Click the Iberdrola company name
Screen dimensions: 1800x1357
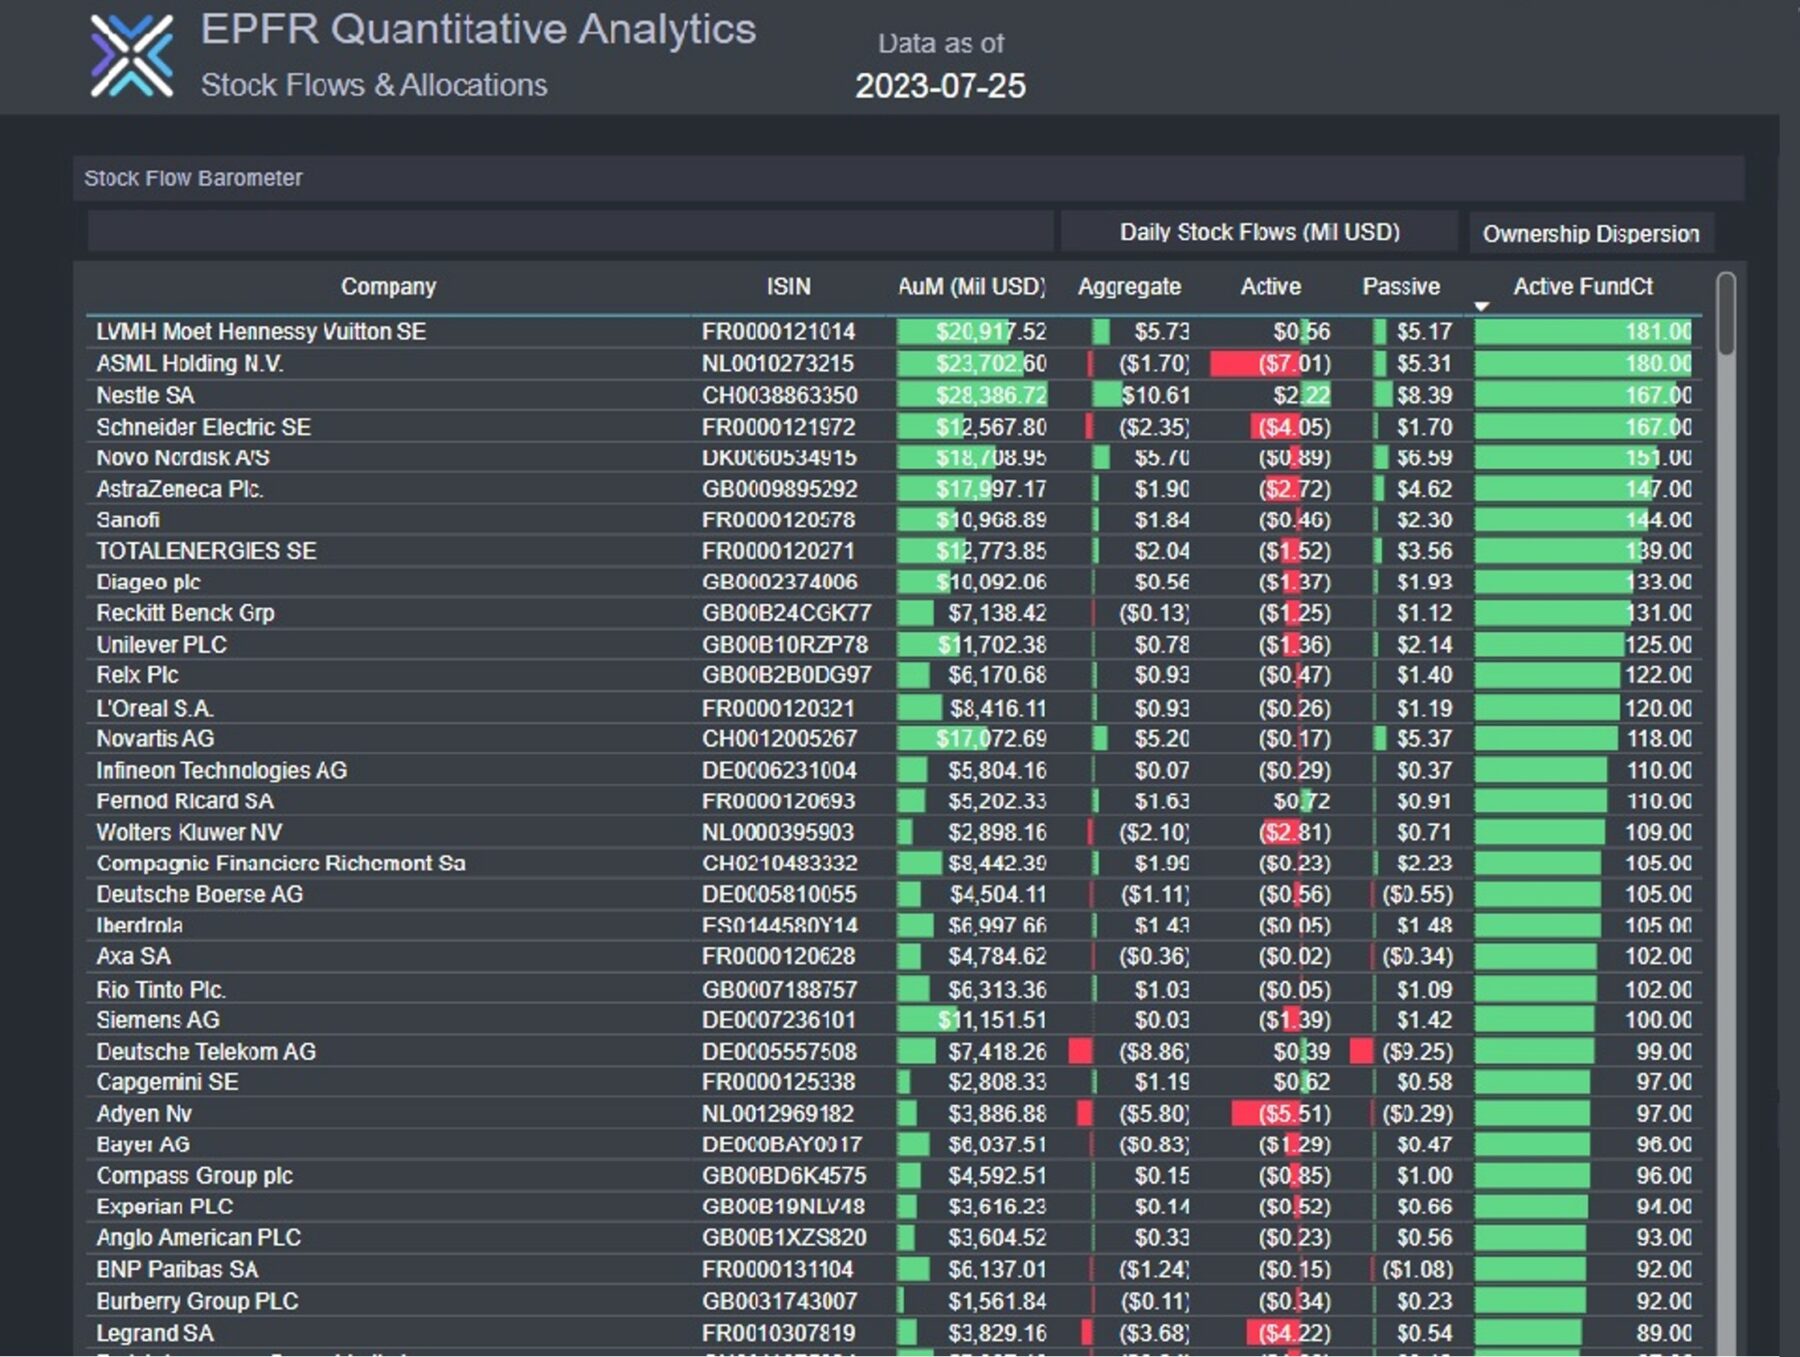[139, 926]
